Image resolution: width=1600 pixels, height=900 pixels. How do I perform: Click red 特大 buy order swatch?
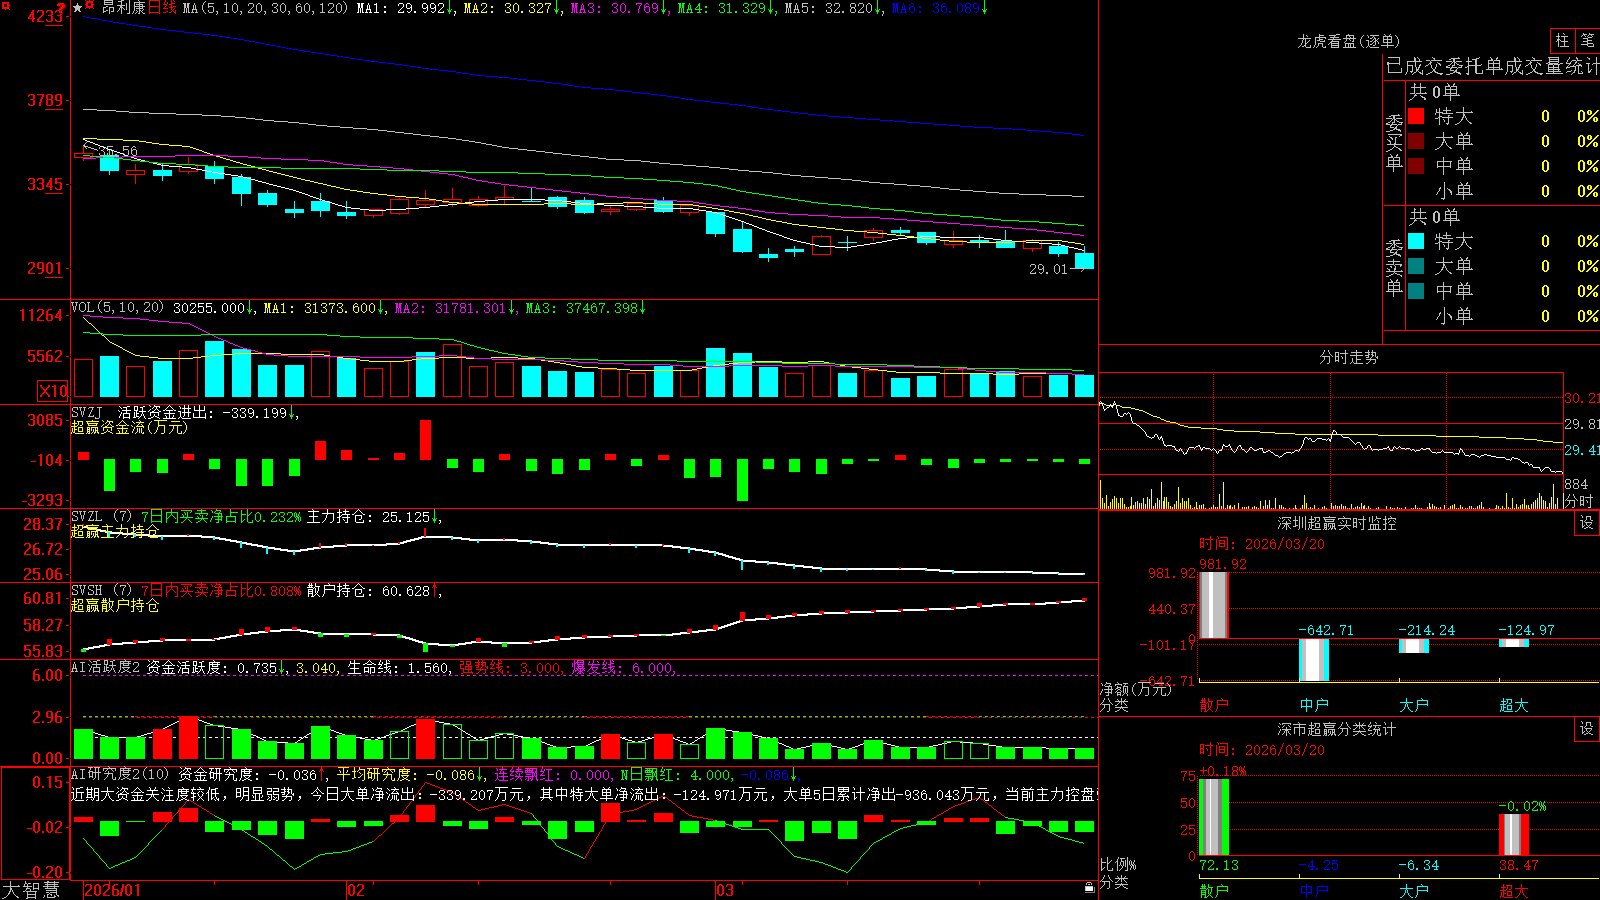[1416, 116]
